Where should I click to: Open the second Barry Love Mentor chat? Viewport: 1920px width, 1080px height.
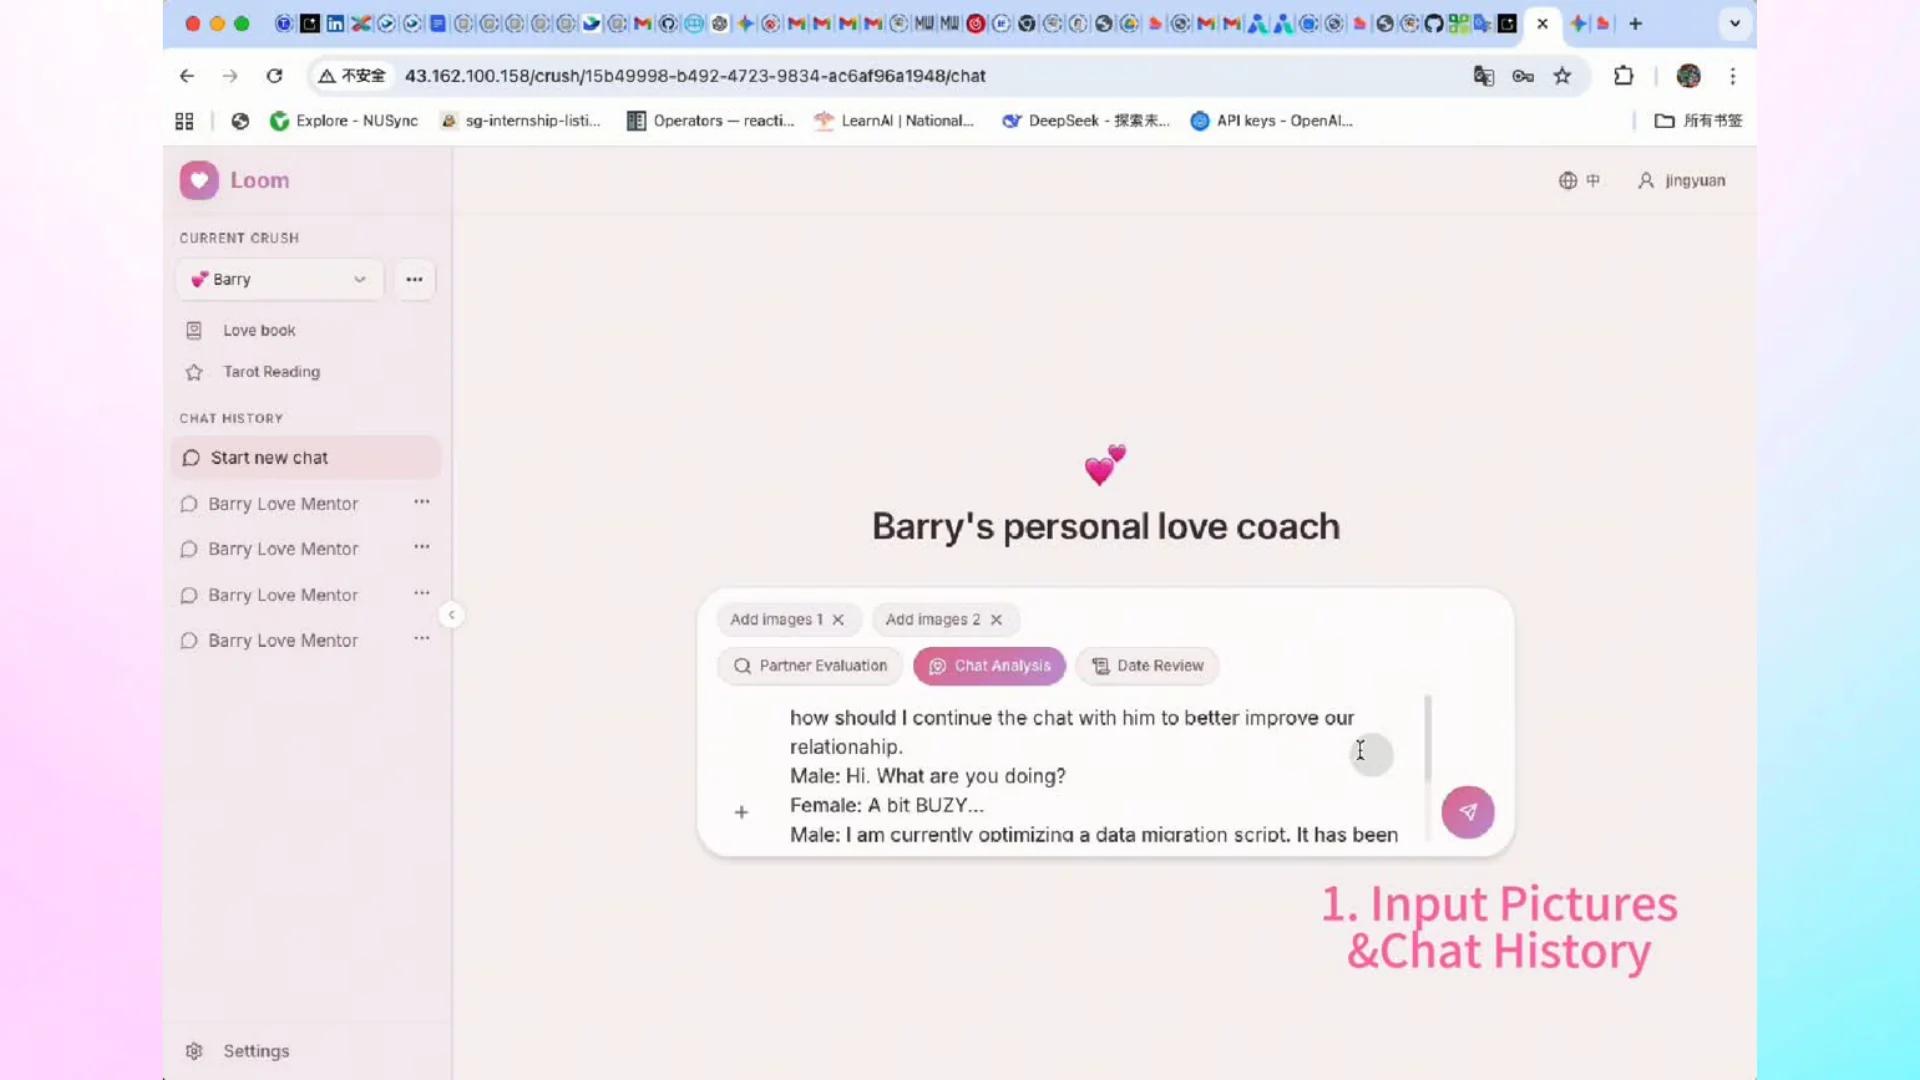(x=283, y=549)
